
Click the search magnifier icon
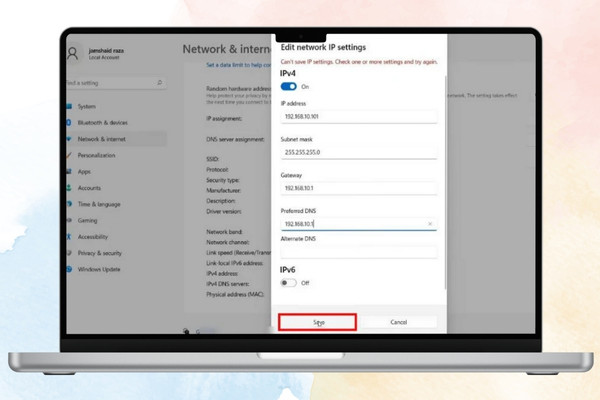[x=160, y=83]
